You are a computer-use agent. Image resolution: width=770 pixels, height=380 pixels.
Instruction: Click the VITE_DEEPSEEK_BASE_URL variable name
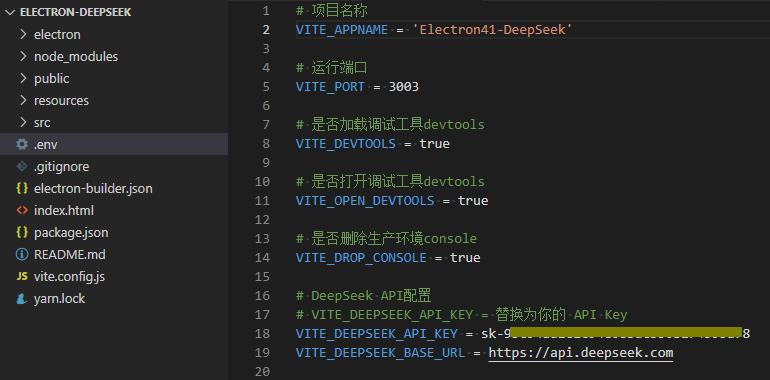tap(381, 353)
